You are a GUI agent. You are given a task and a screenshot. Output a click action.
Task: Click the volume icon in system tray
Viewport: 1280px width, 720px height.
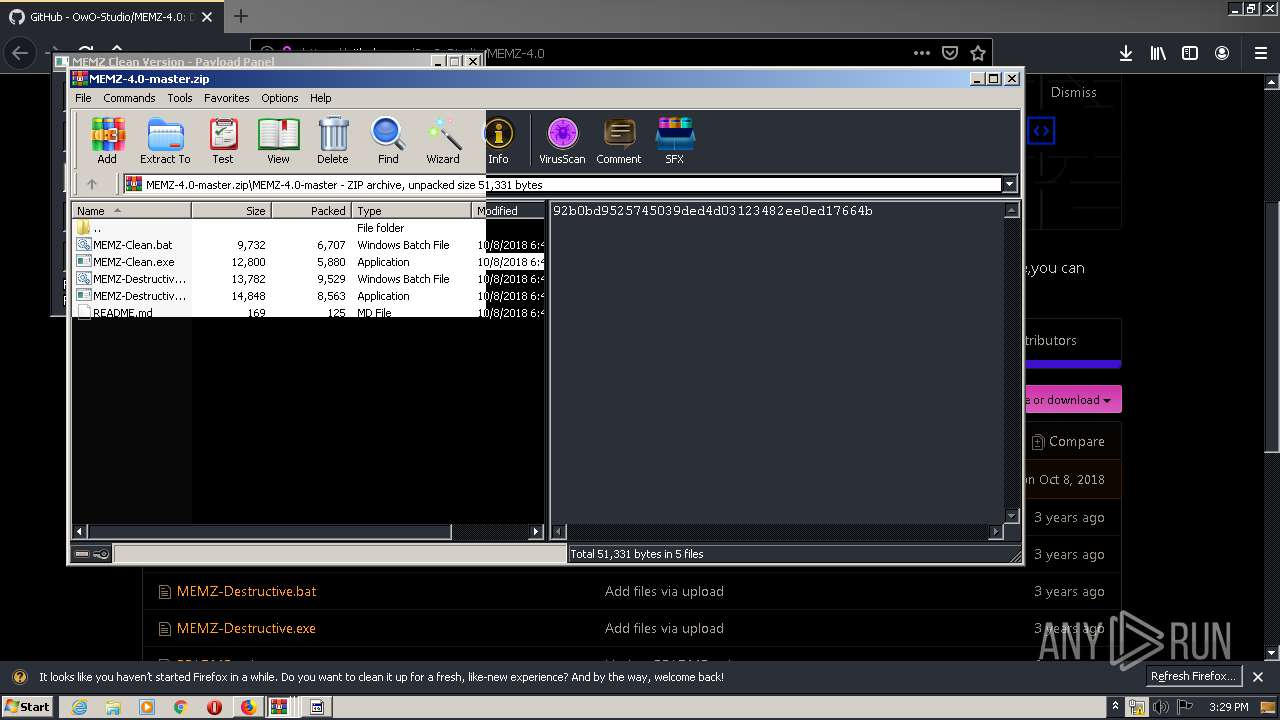(x=1161, y=707)
